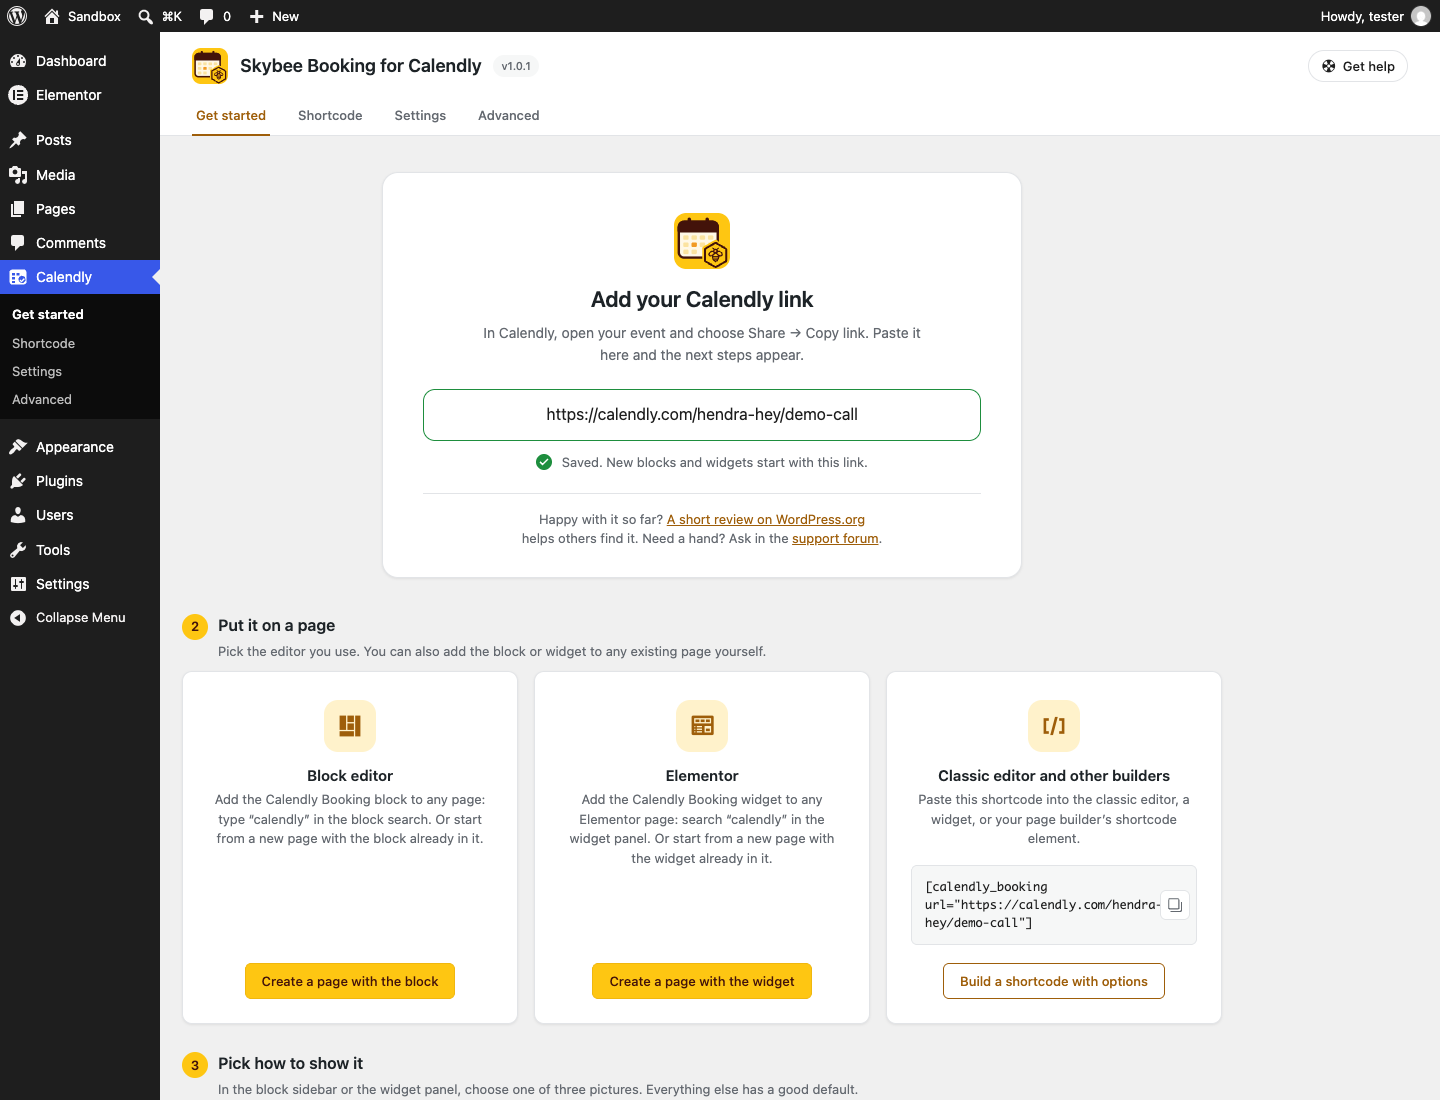1440x1100 pixels.
Task: Open the search command palette icon
Action: [145, 16]
